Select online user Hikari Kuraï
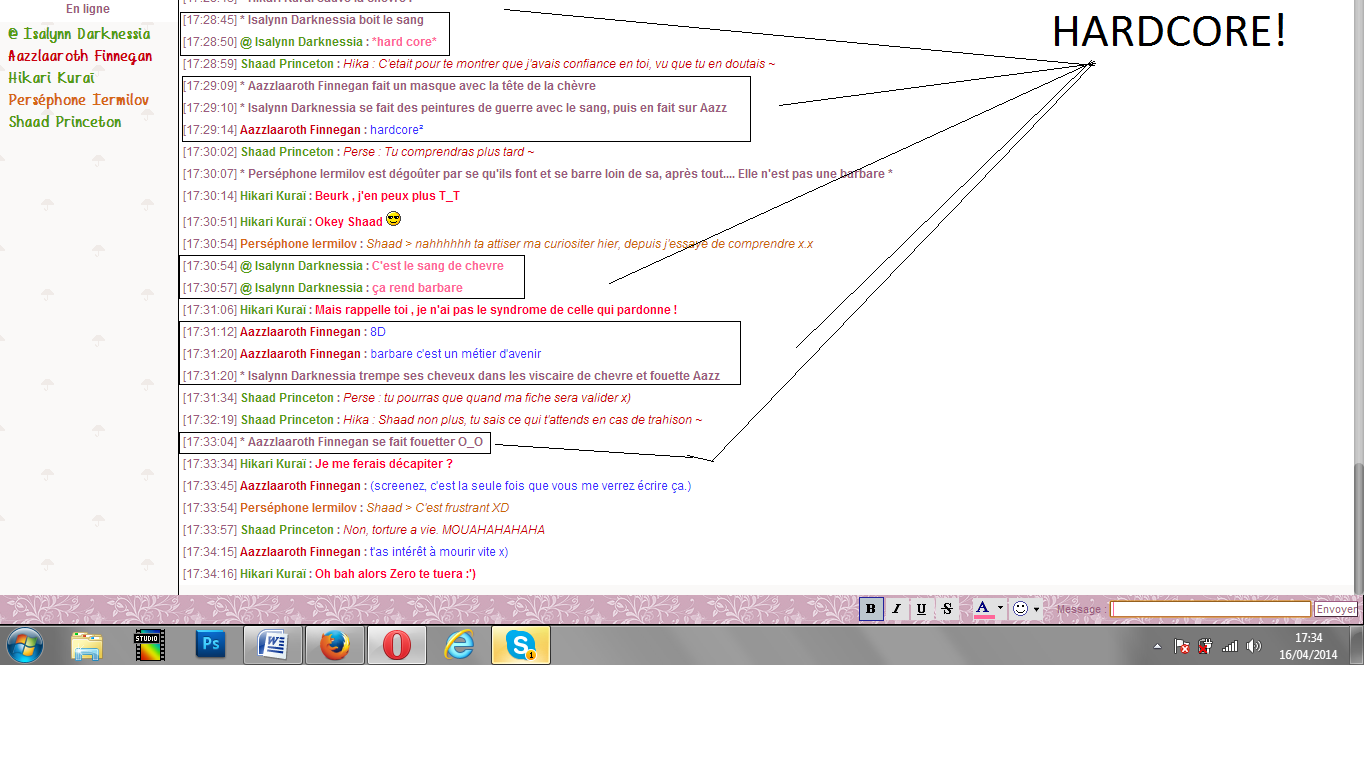Image resolution: width=1366 pixels, height=768 pixels. [x=52, y=78]
